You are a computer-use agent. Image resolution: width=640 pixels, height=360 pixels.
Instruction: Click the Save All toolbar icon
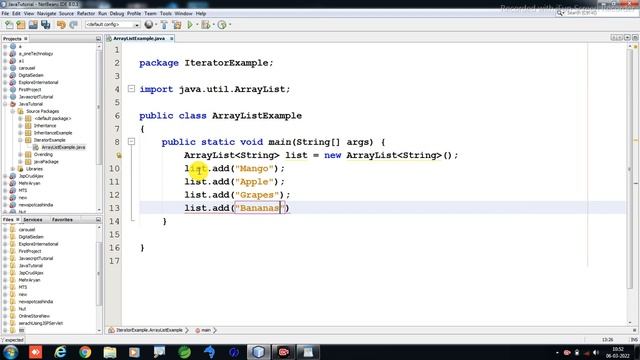pos(45,25)
